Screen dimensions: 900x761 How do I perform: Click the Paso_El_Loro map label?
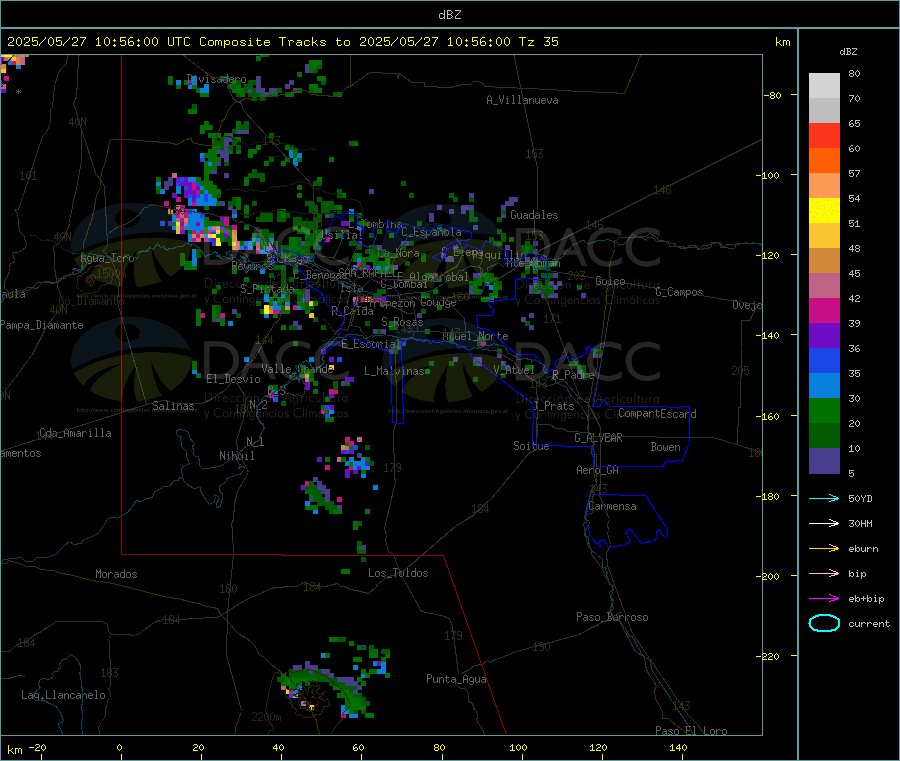click(692, 731)
